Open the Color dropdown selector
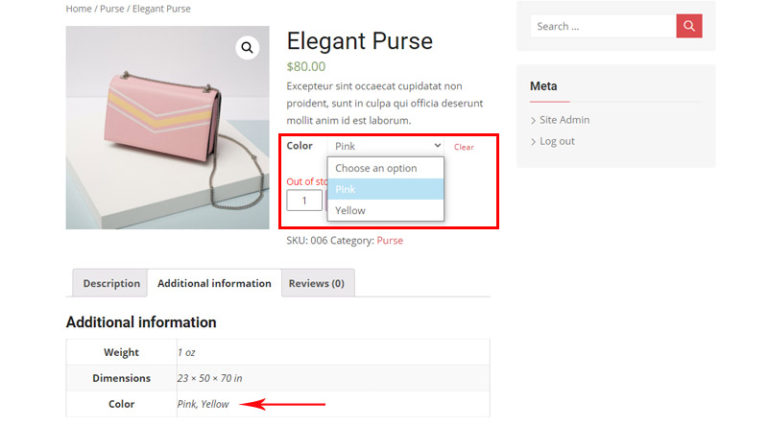Image resolution: width=768 pixels, height=426 pixels. [x=385, y=146]
